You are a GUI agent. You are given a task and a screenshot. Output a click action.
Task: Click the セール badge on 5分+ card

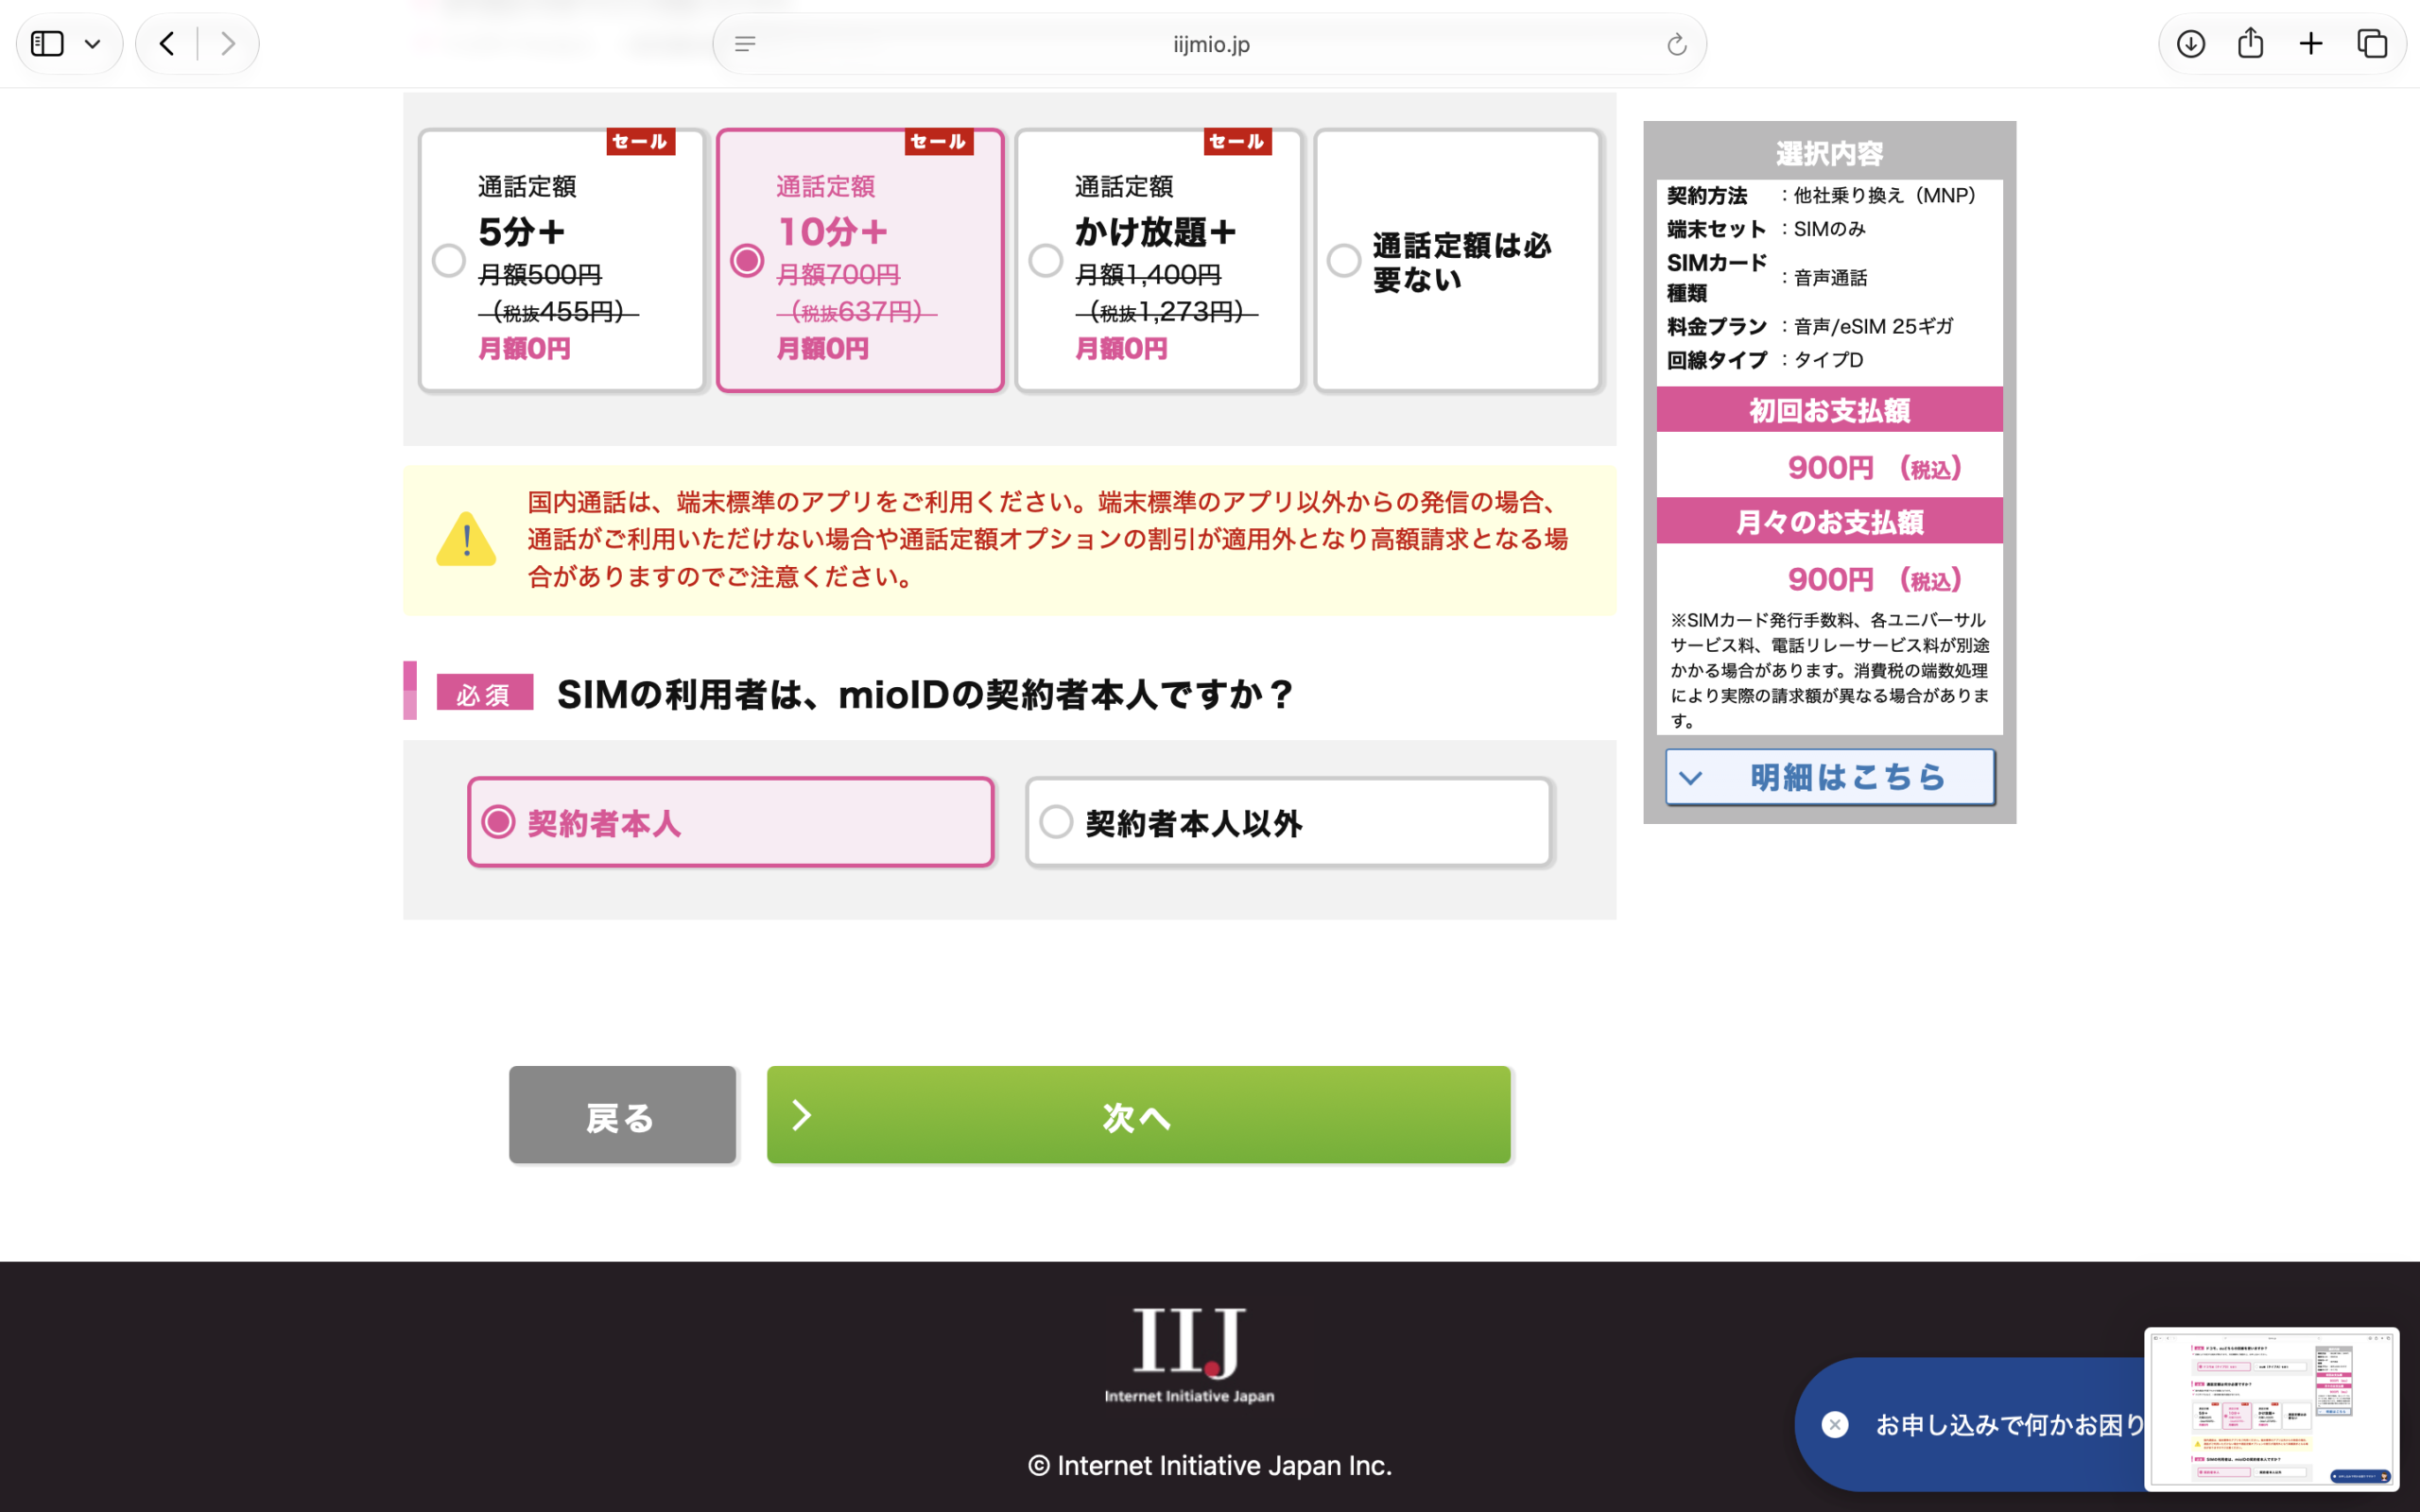click(640, 141)
